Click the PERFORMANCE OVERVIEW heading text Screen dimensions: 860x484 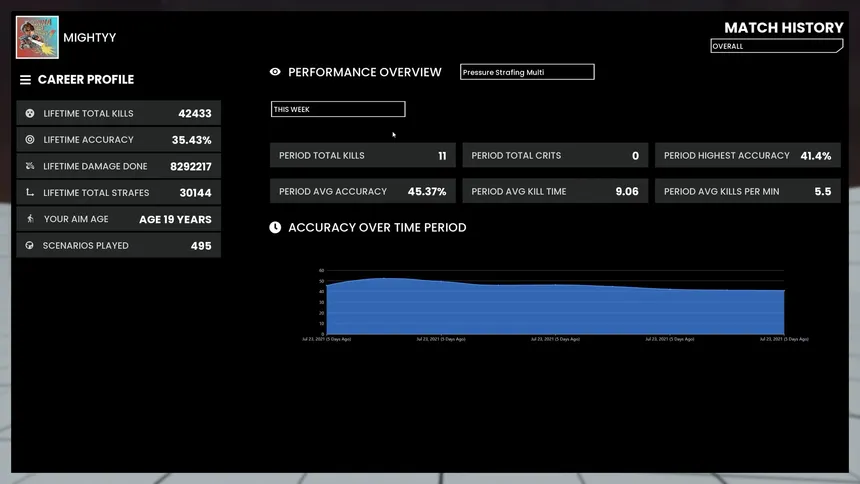tap(365, 72)
